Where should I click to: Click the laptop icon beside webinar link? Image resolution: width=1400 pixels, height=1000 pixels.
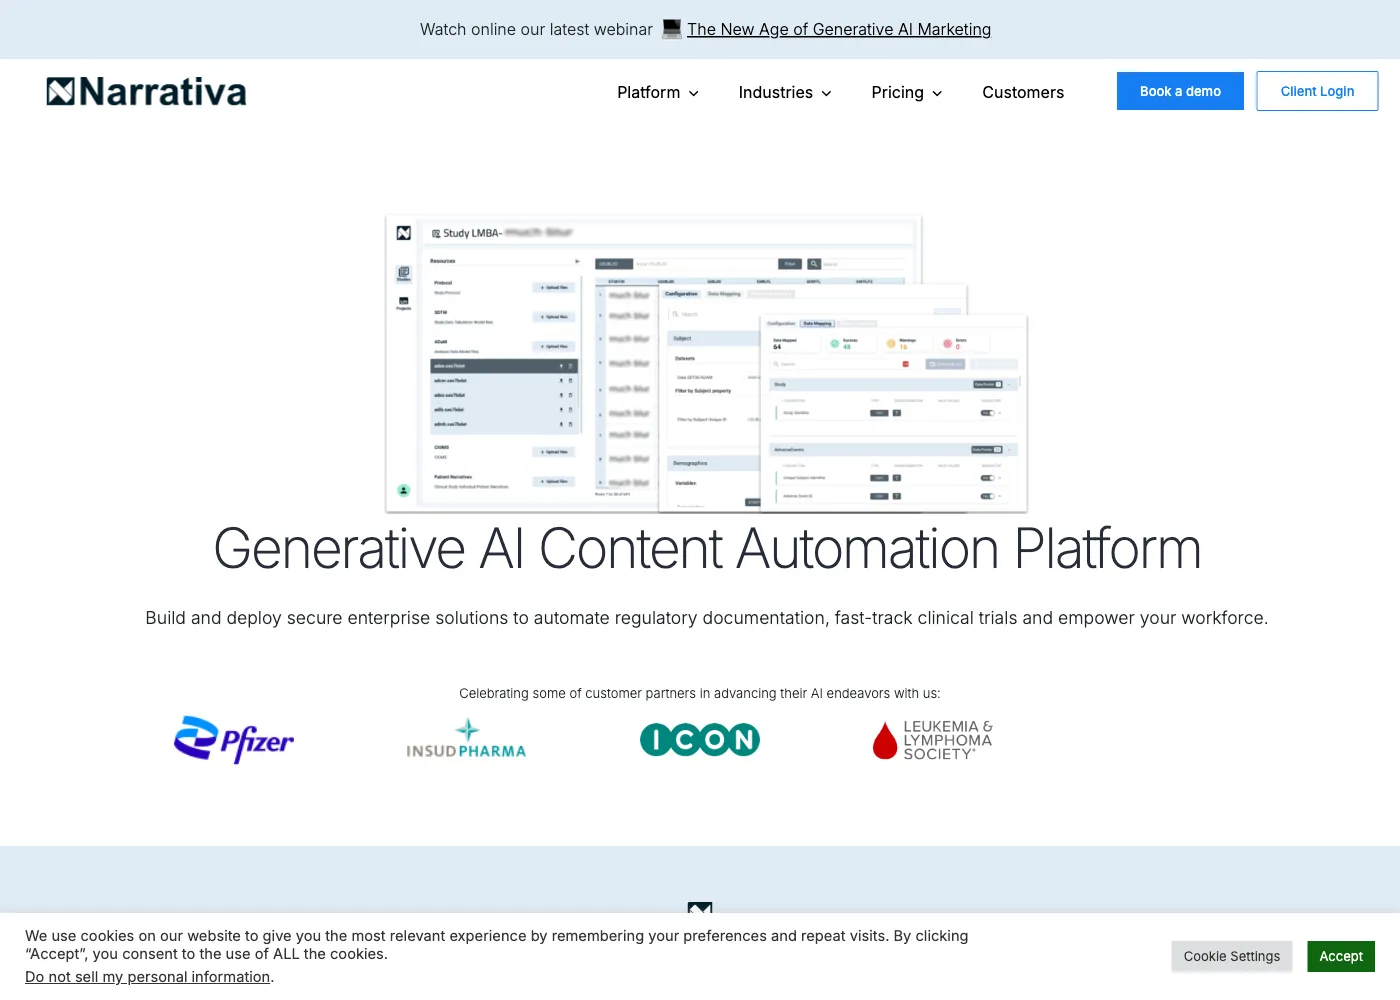click(x=672, y=29)
